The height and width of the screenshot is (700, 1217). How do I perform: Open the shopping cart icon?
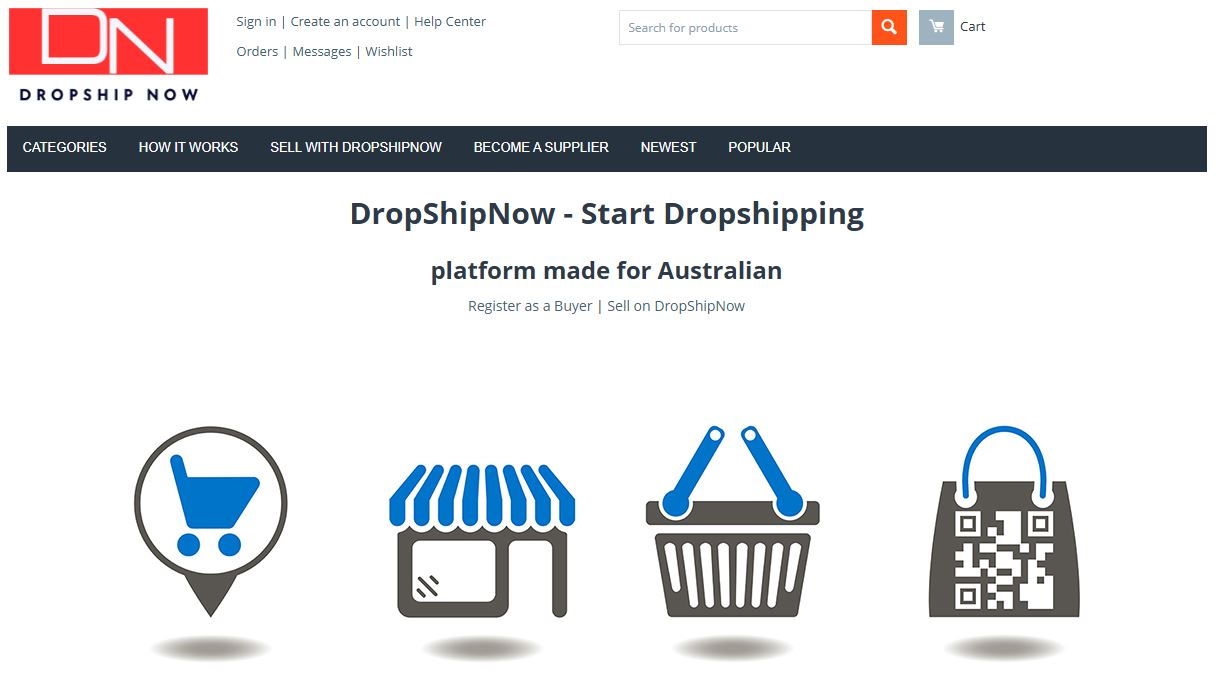936,27
